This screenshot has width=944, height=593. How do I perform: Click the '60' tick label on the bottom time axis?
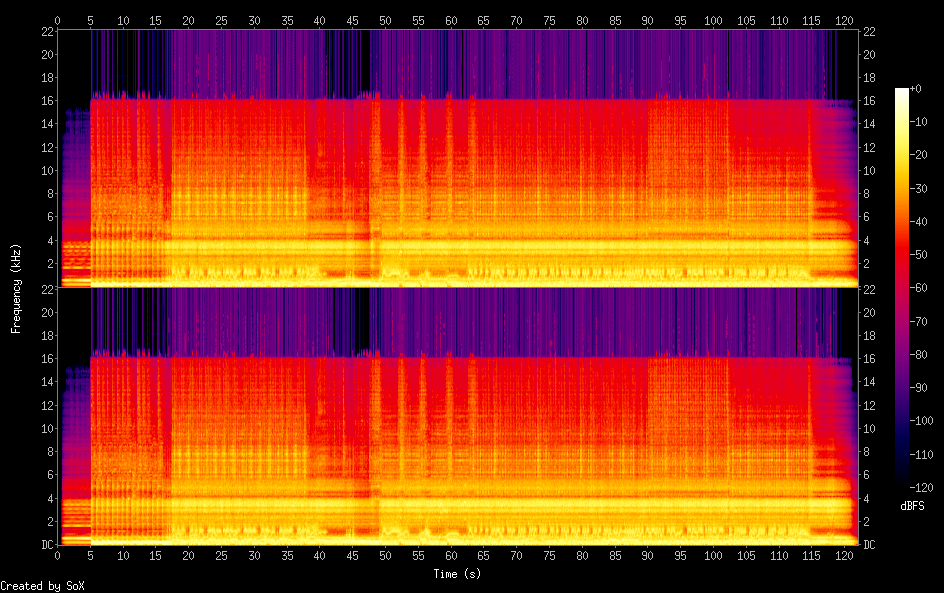(x=451, y=556)
